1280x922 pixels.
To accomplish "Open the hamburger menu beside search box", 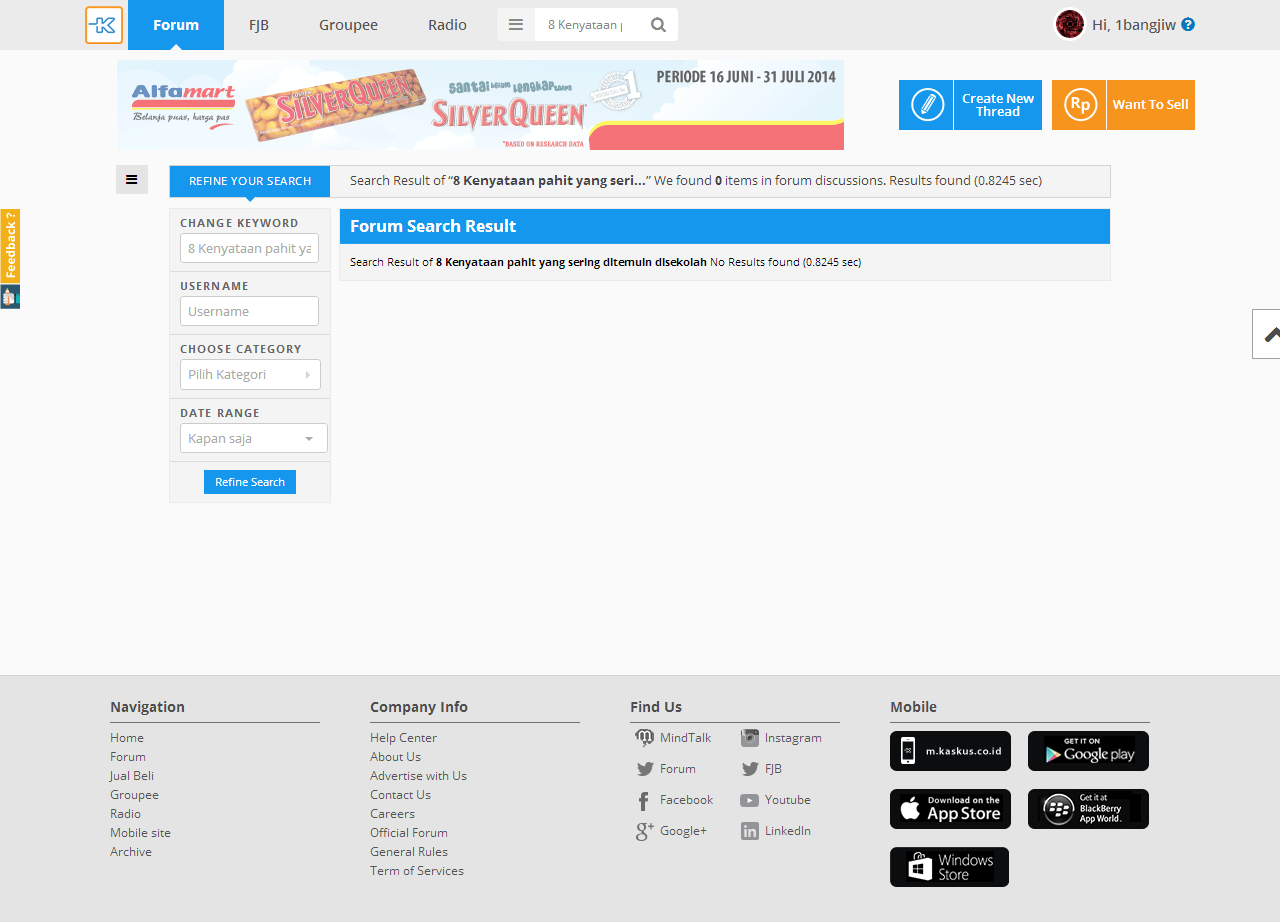I will click(516, 25).
